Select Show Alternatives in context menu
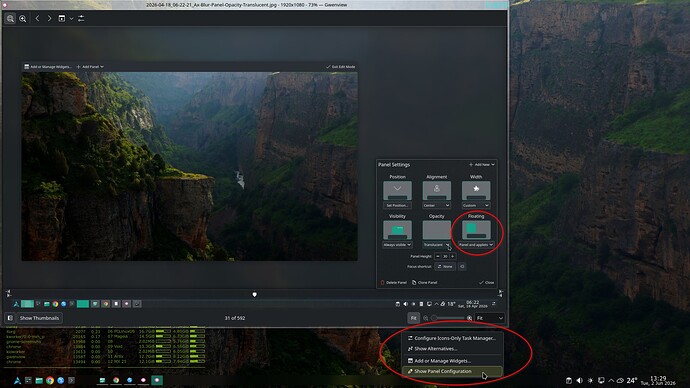The image size is (690, 388). [451, 348]
